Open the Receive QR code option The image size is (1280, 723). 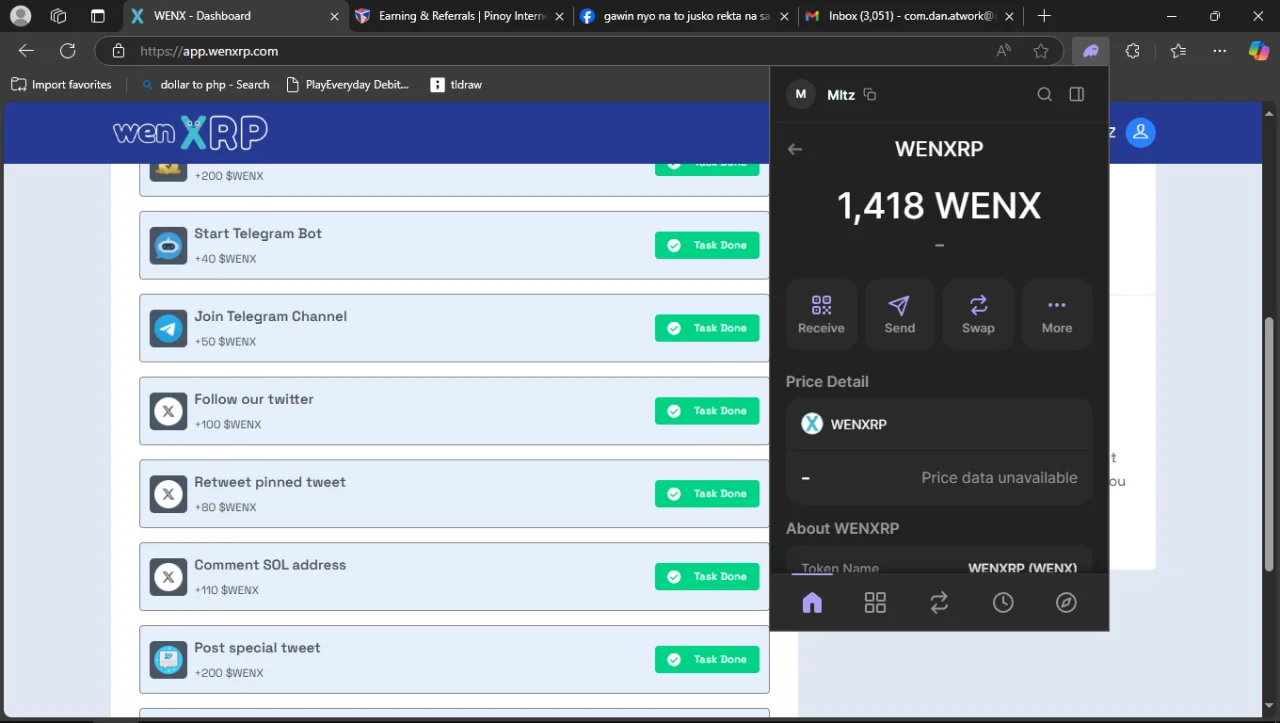click(x=821, y=314)
